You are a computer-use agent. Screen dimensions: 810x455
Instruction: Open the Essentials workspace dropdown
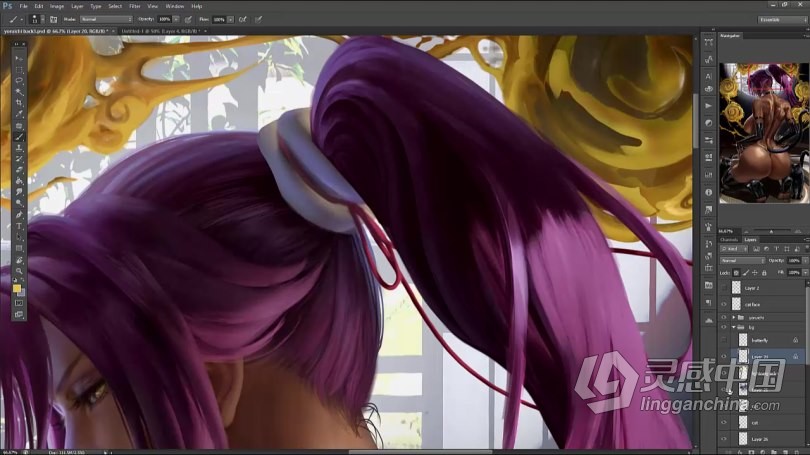point(782,20)
